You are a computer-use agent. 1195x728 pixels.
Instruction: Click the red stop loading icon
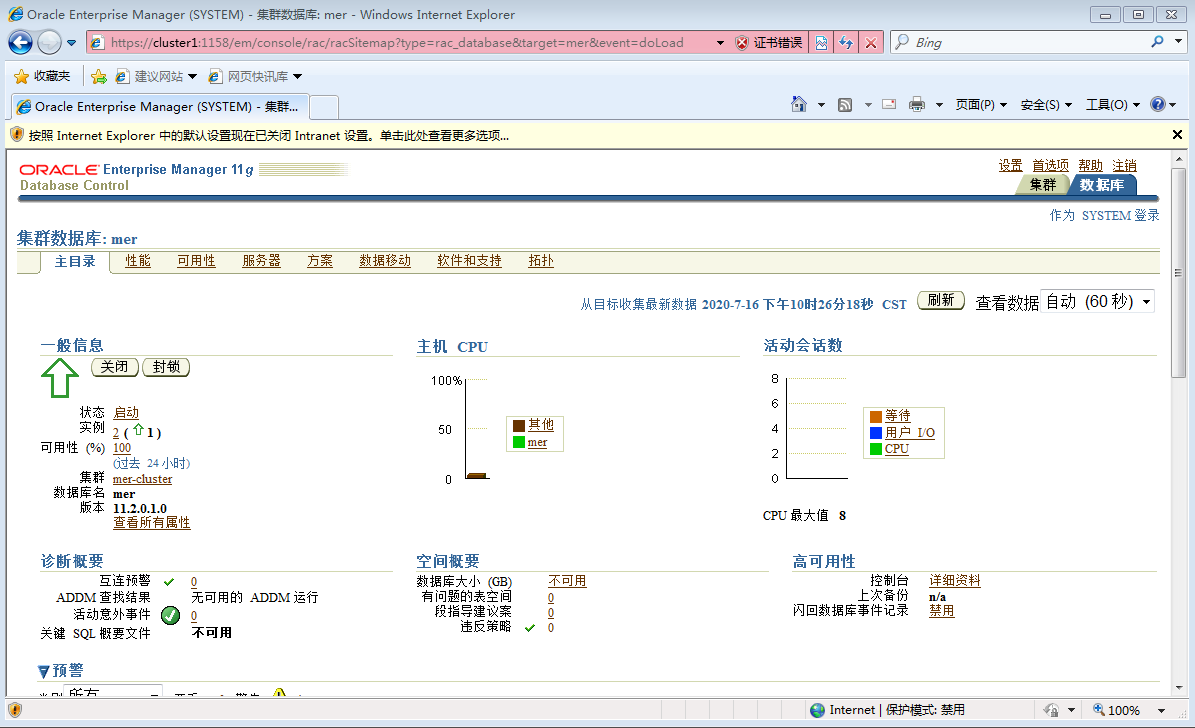pos(870,43)
